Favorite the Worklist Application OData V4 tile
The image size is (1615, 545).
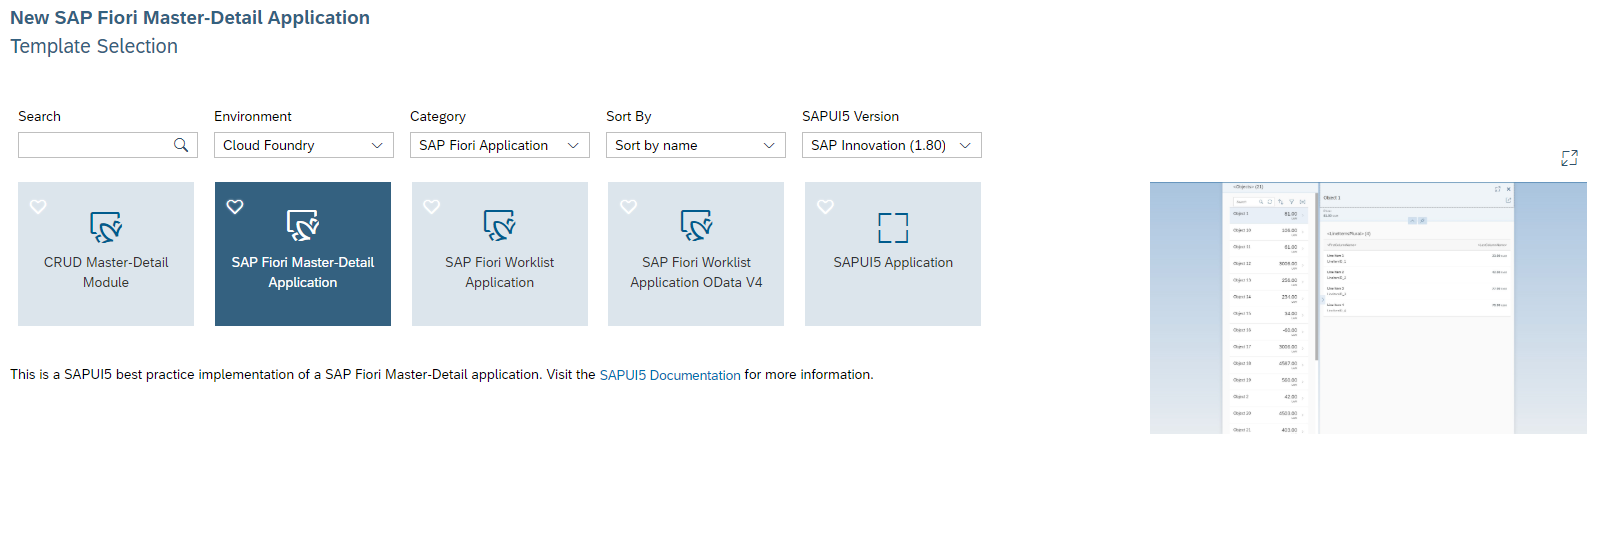tap(628, 207)
